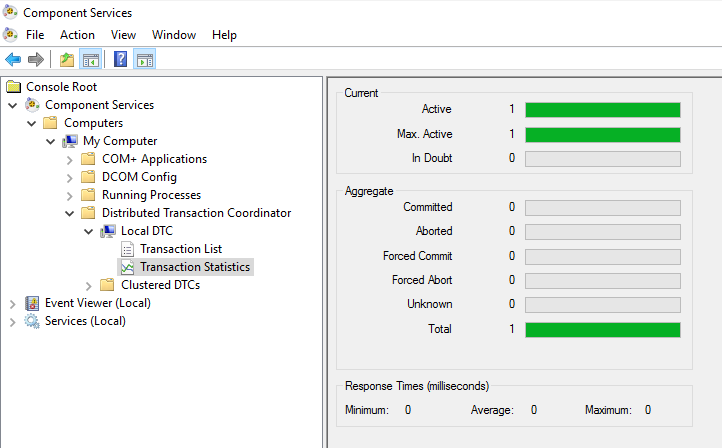Click the MMC icon beside File menu
This screenshot has height=448, width=722.
pos(10,35)
